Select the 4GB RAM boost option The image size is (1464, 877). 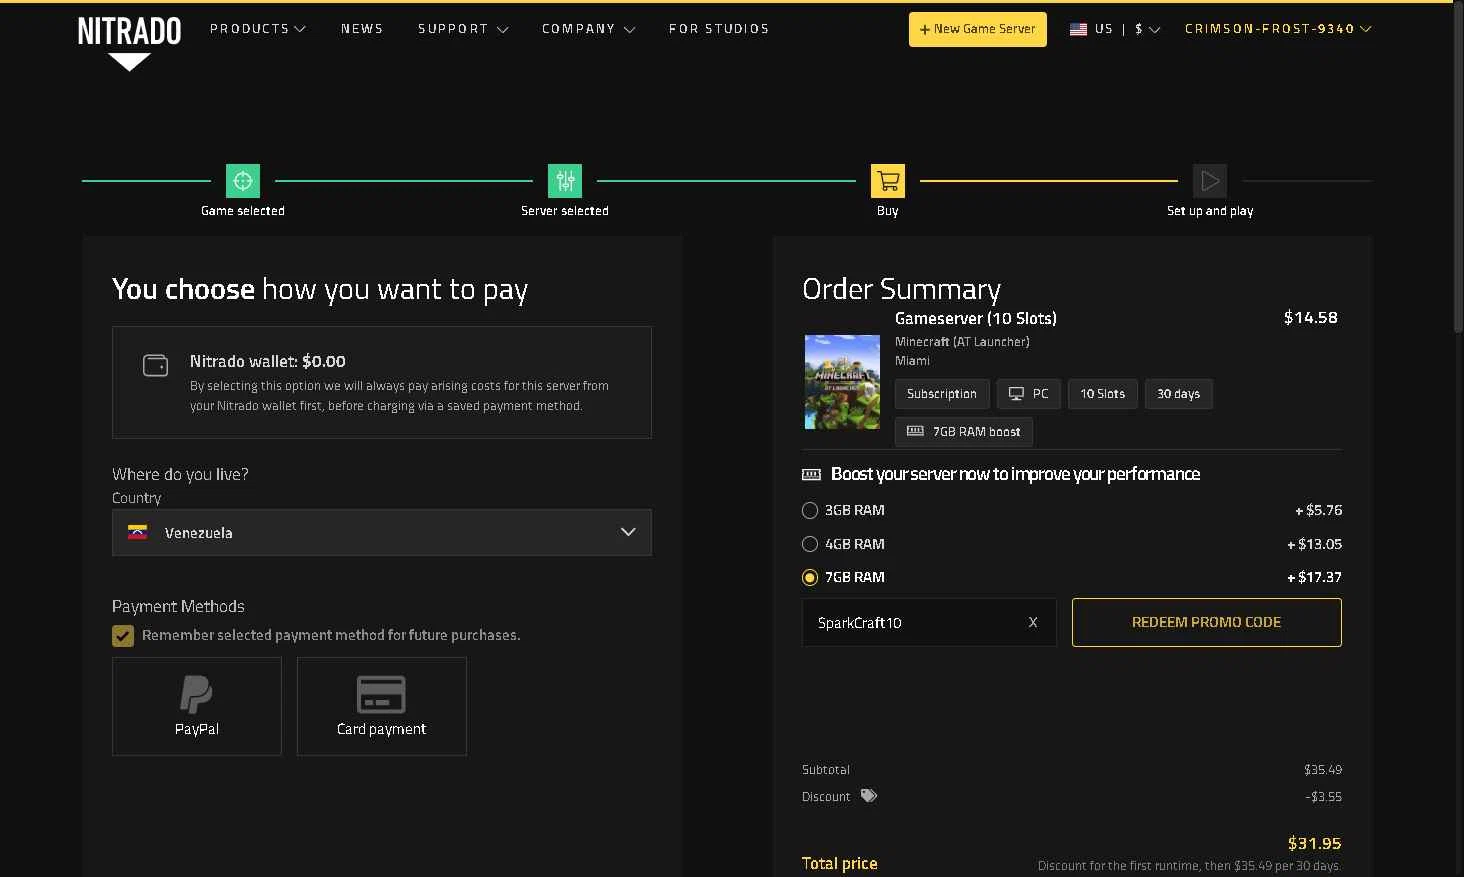point(810,544)
